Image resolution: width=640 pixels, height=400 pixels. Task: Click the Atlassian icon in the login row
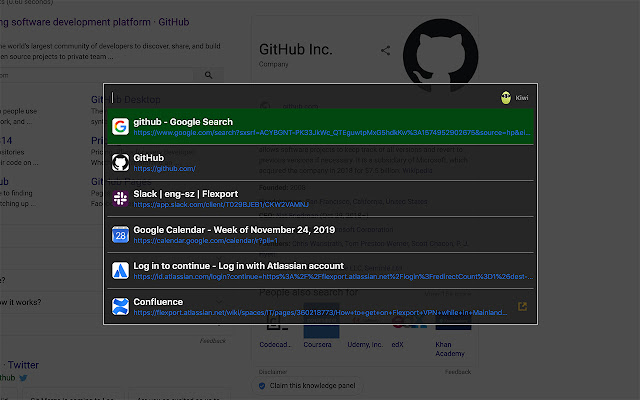[x=120, y=270]
